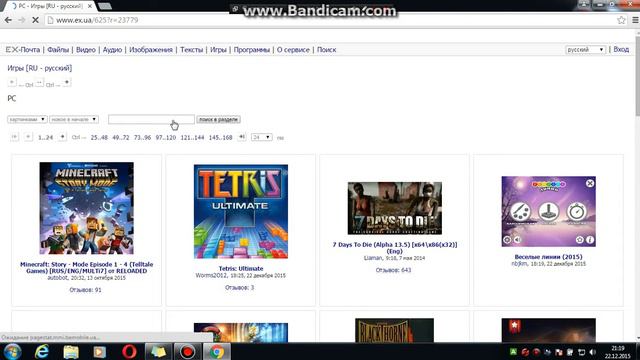Go to page range 121..144
Image resolution: width=640 pixels, height=360 pixels.
[192, 138]
